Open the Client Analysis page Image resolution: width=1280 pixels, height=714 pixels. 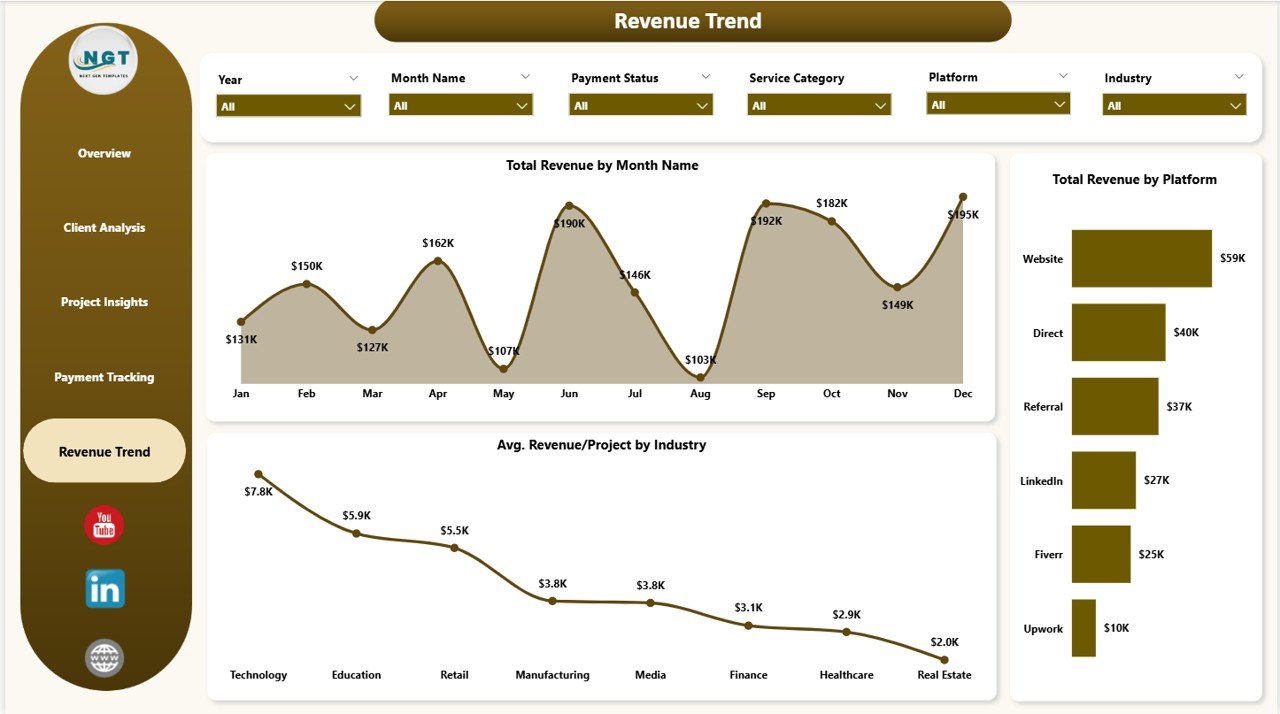[x=104, y=227]
